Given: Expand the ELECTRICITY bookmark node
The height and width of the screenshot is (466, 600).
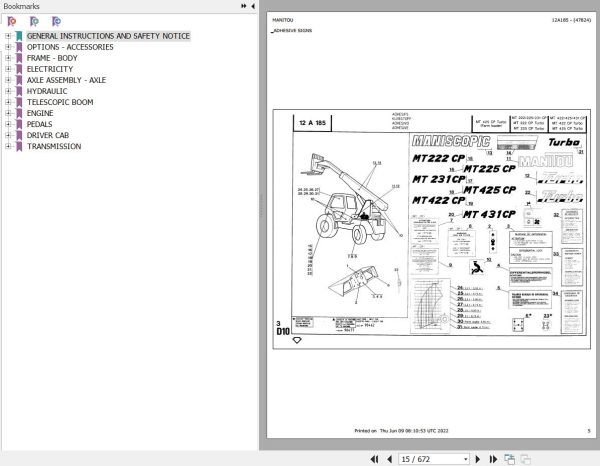Looking at the screenshot, I should (8, 69).
